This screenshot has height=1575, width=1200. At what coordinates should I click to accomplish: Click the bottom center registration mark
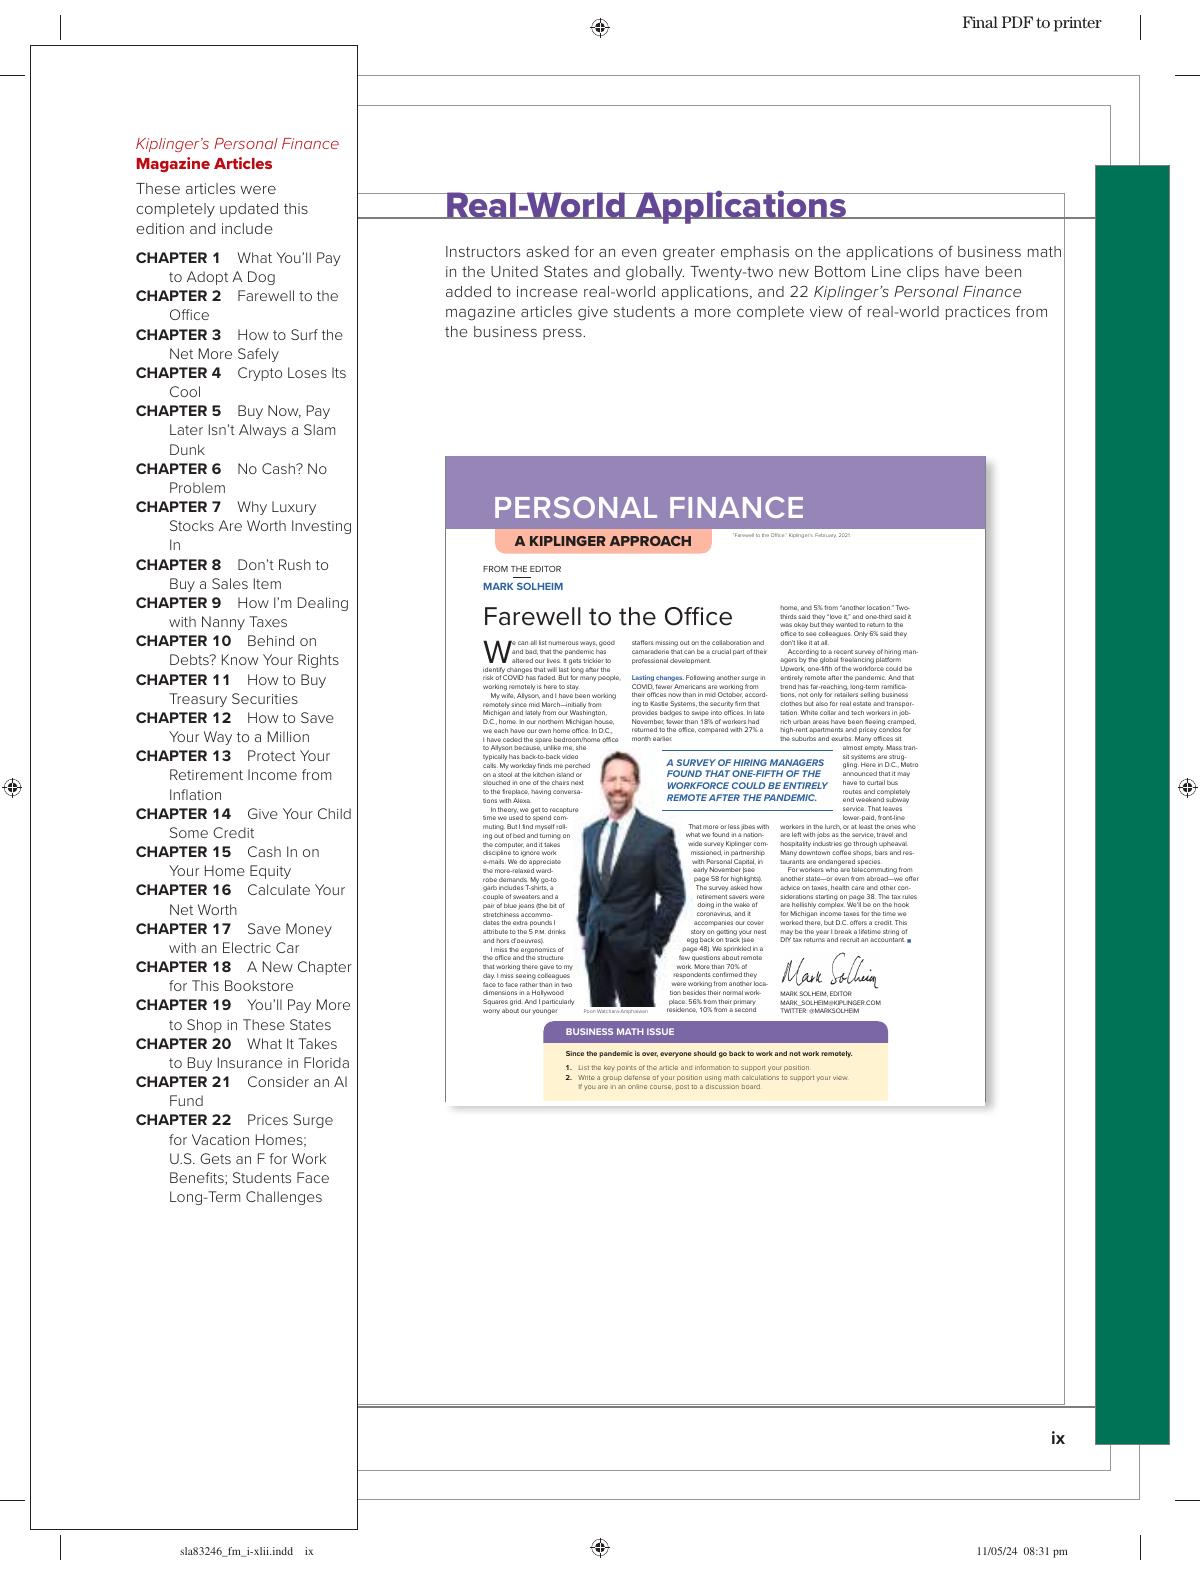[x=600, y=1548]
